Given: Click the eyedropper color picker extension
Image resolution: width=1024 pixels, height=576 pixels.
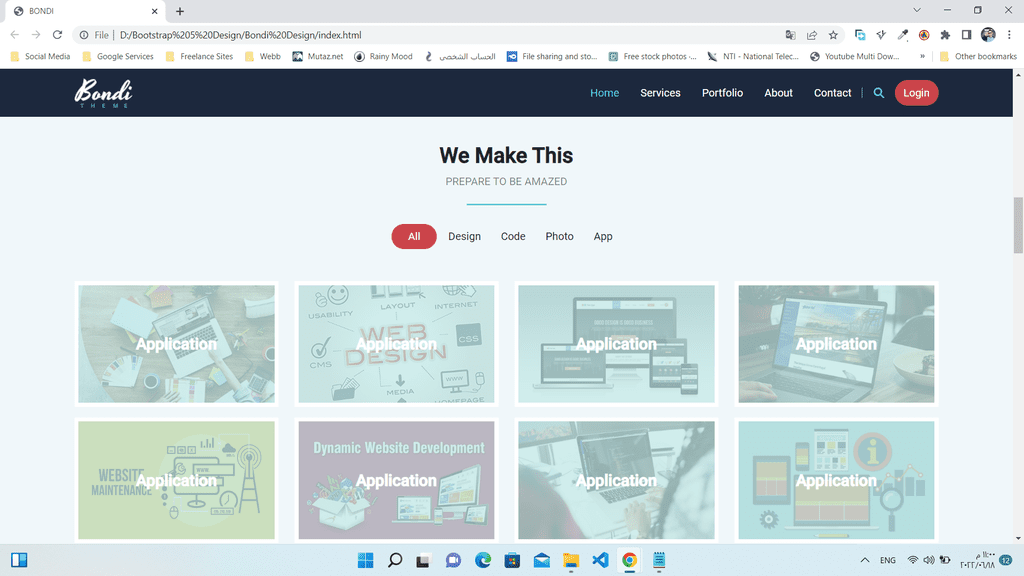Looking at the screenshot, I should 903,35.
